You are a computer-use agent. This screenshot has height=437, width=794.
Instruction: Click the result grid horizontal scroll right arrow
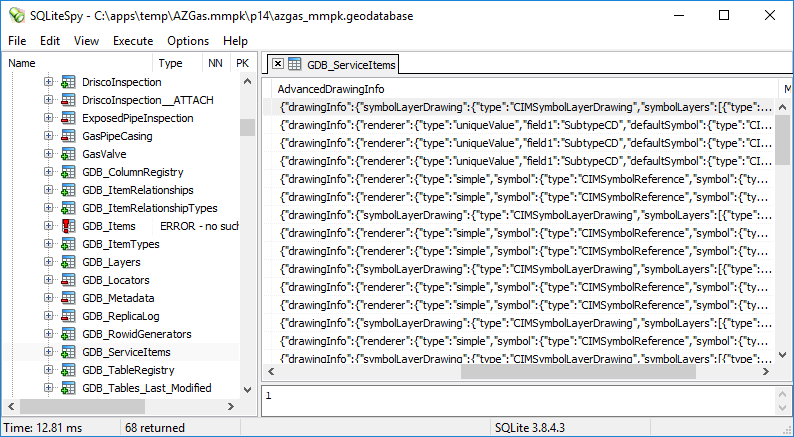pyautogui.click(x=766, y=372)
